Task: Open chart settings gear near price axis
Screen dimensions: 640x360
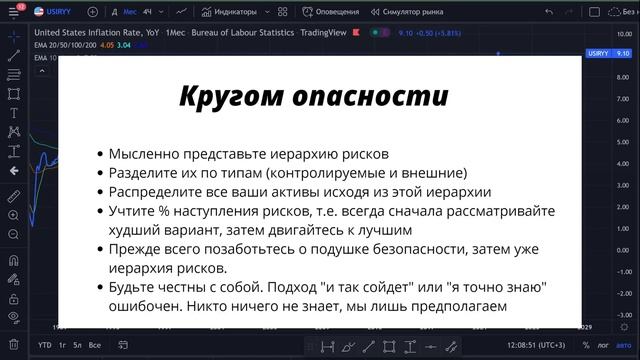Action: pyautogui.click(x=624, y=327)
